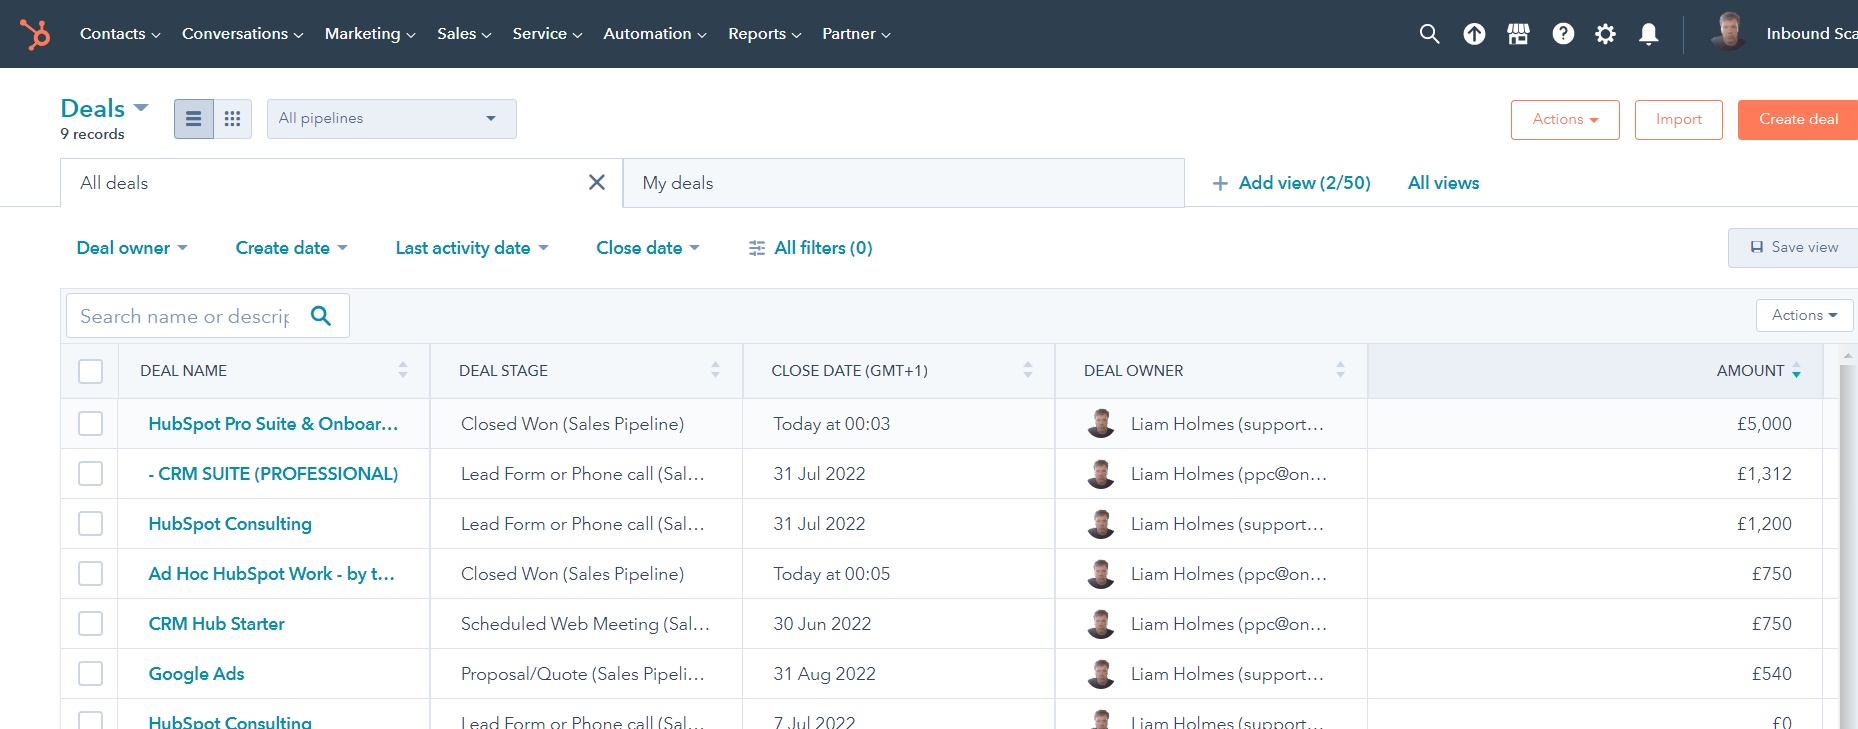Click Create deal button
The image size is (1858, 729).
click(1798, 120)
